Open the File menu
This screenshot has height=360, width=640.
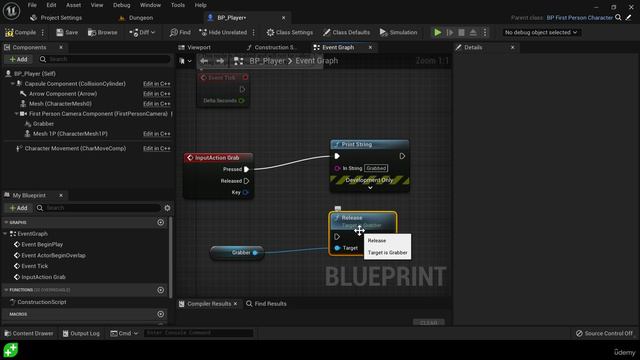point(32,5)
